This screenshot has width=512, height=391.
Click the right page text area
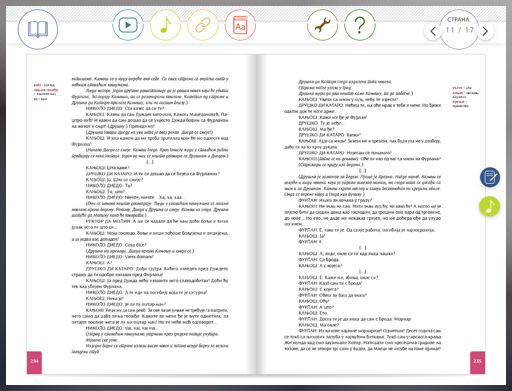363,215
